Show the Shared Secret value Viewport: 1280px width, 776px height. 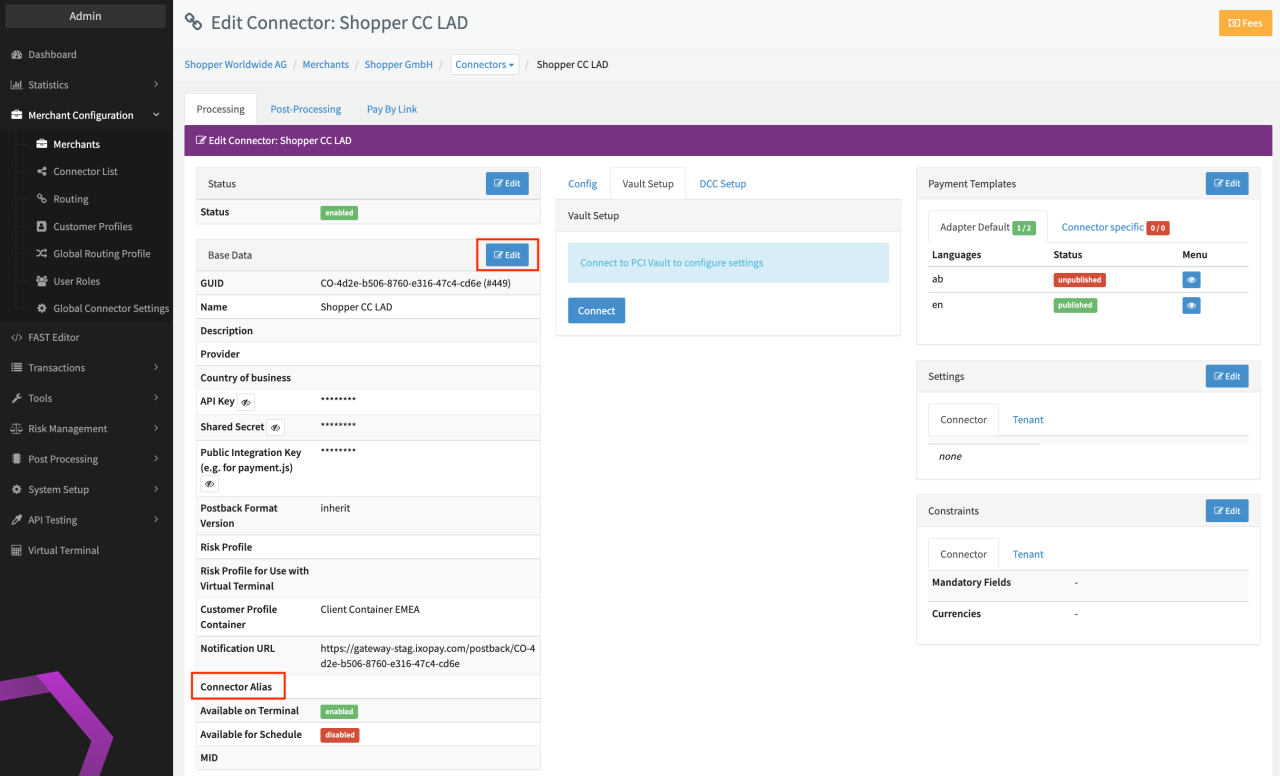(276, 428)
